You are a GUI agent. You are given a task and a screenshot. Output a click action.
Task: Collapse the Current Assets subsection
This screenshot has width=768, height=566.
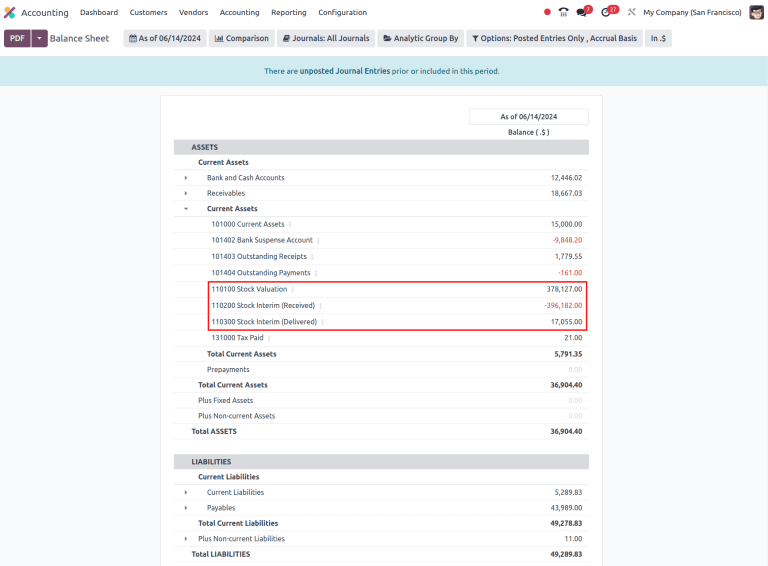click(186, 209)
